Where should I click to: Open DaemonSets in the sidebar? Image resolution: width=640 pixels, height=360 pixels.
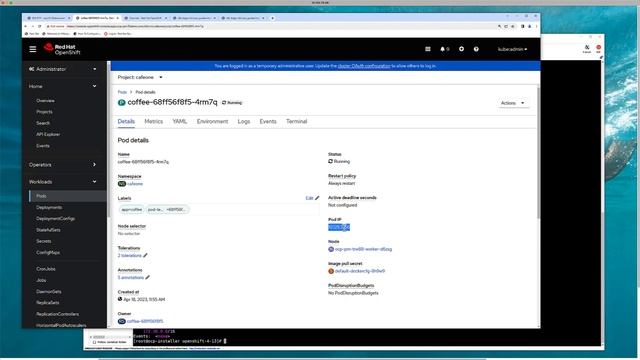coord(49,291)
